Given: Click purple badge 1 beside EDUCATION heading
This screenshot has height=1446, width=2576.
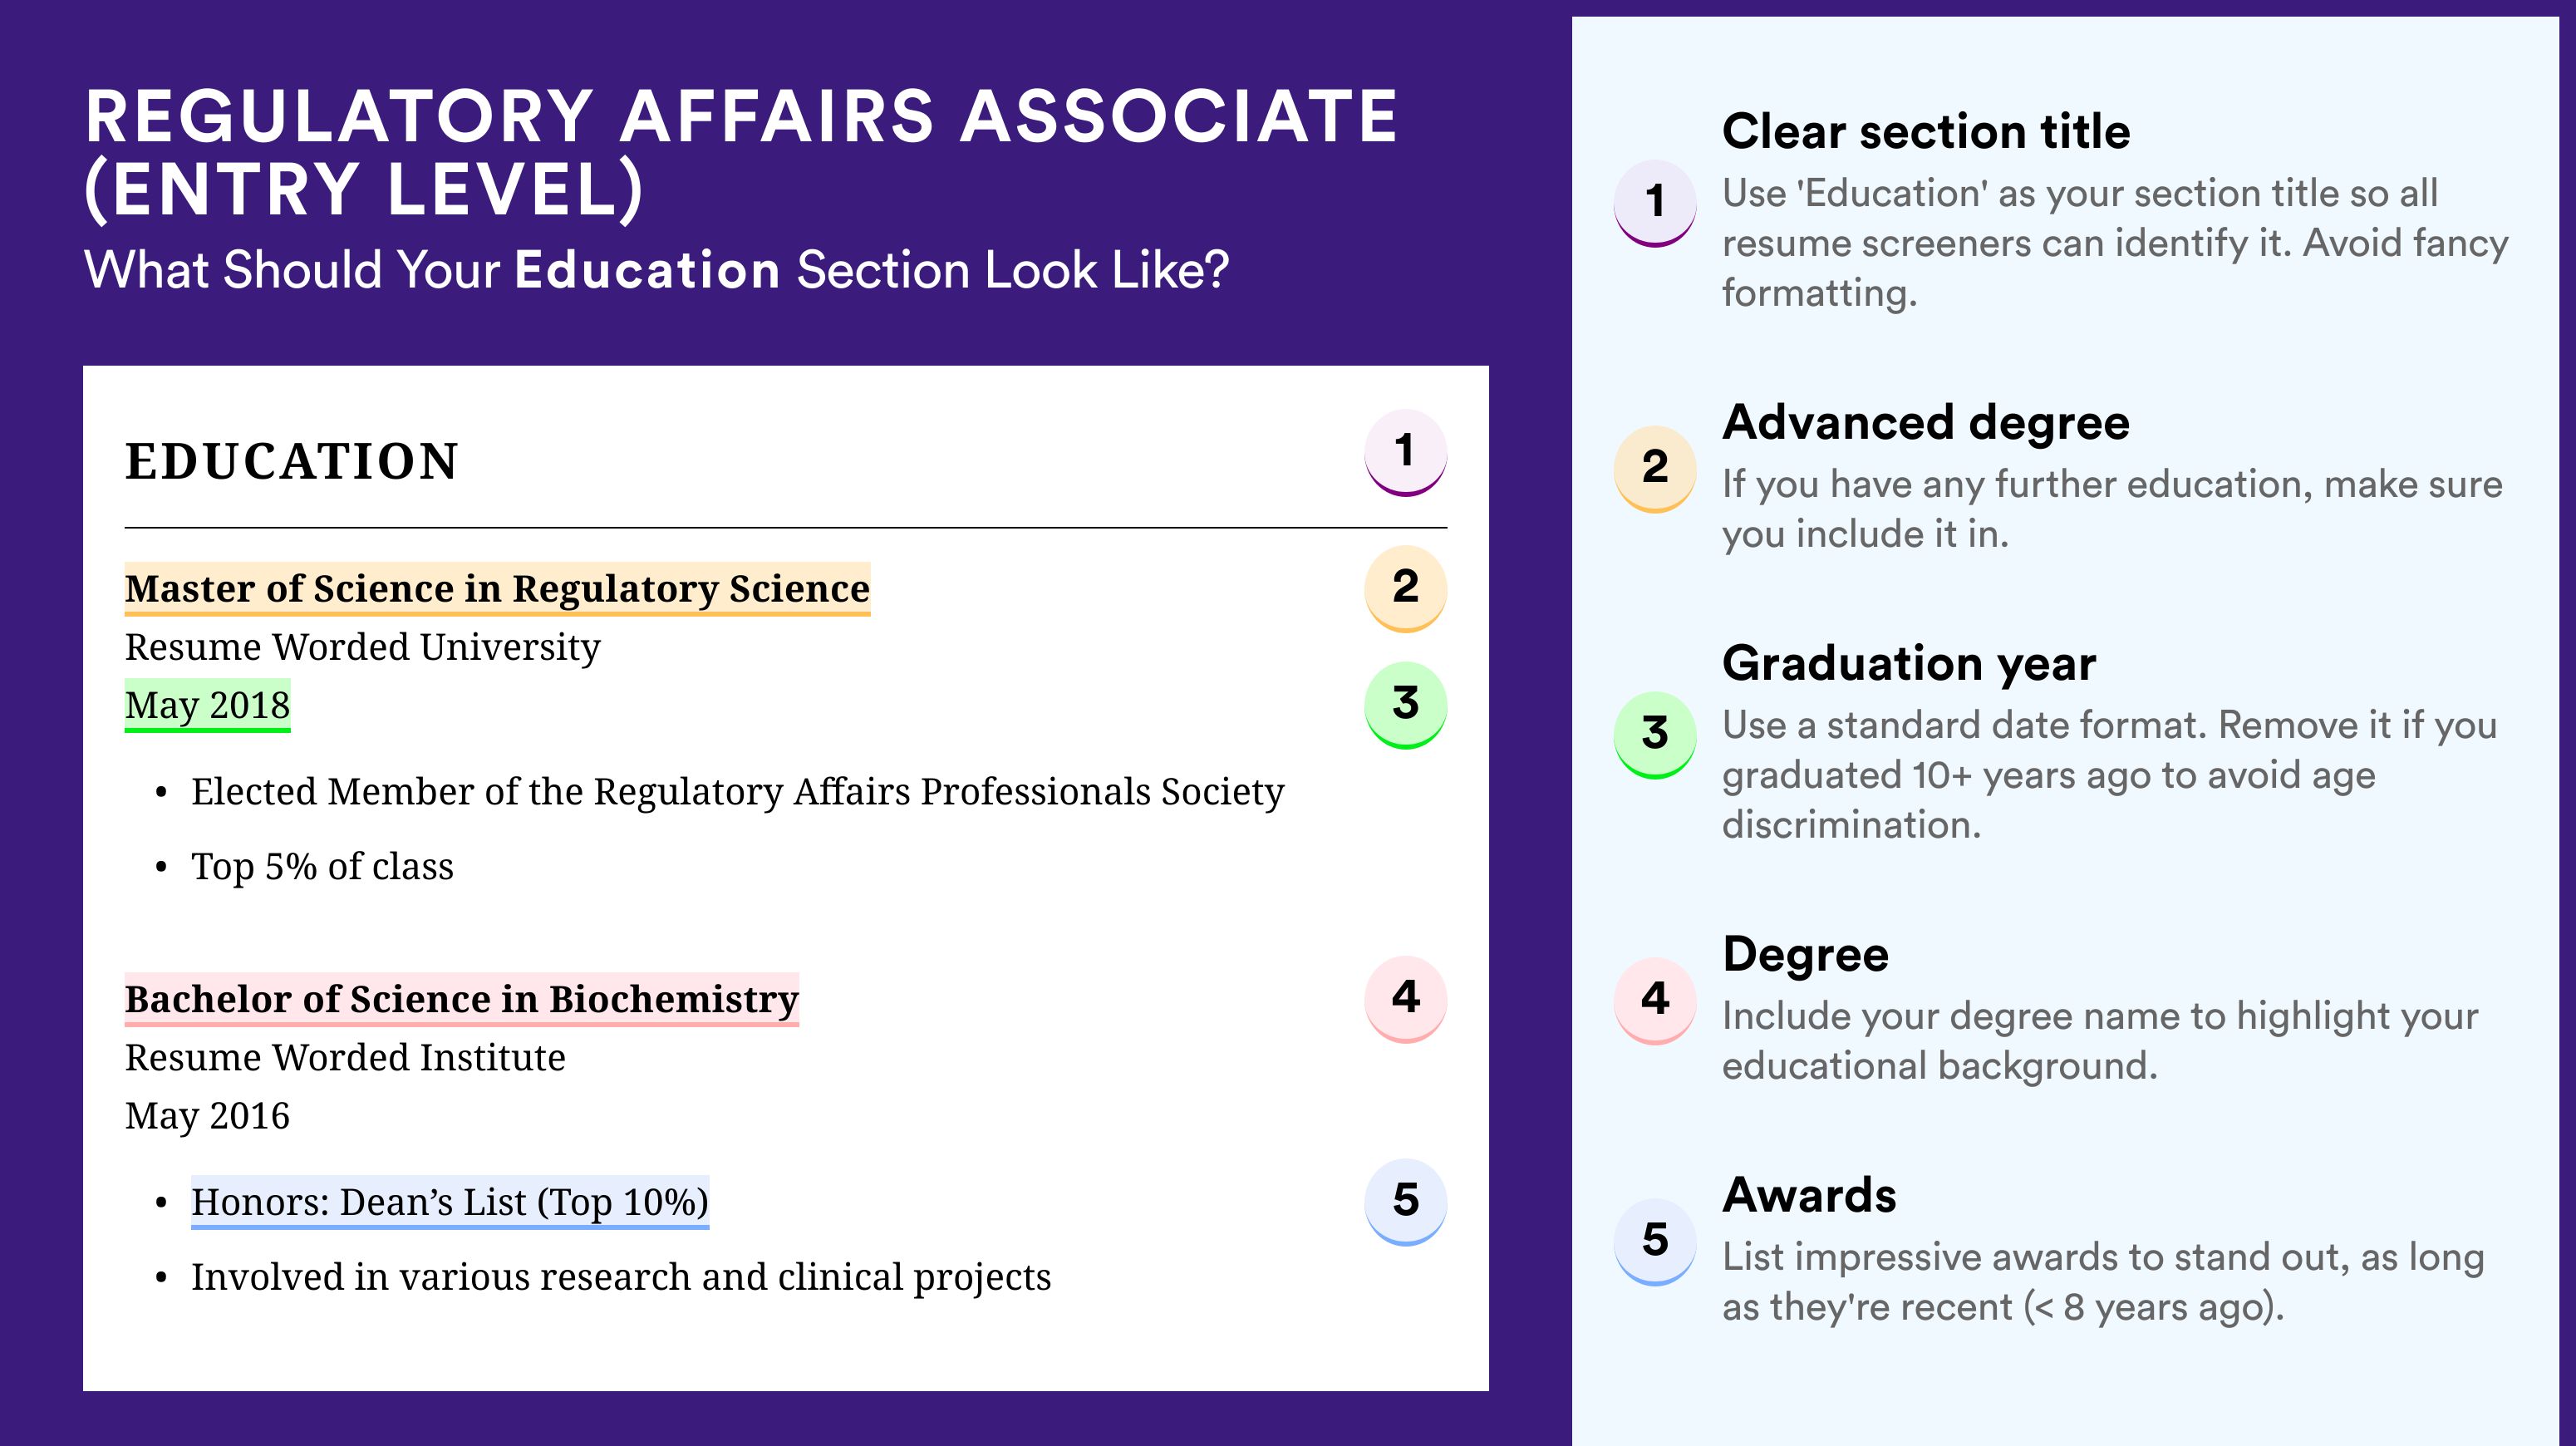Looking at the screenshot, I should click(x=1405, y=452).
